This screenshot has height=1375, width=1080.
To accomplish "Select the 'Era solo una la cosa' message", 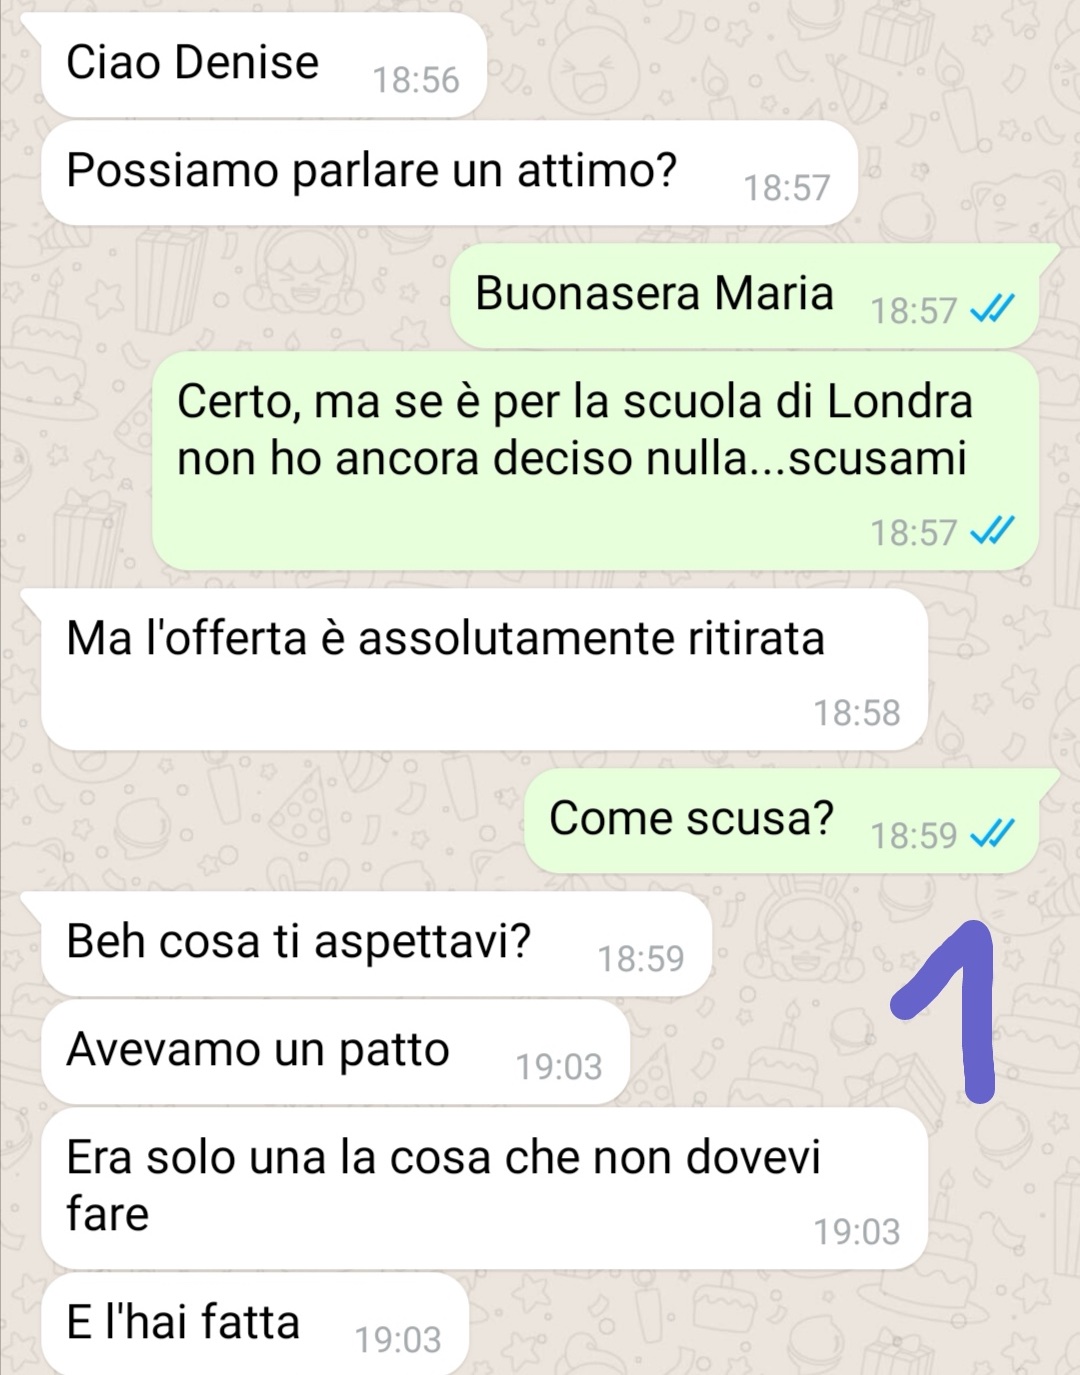I will pyautogui.click(x=485, y=1189).
